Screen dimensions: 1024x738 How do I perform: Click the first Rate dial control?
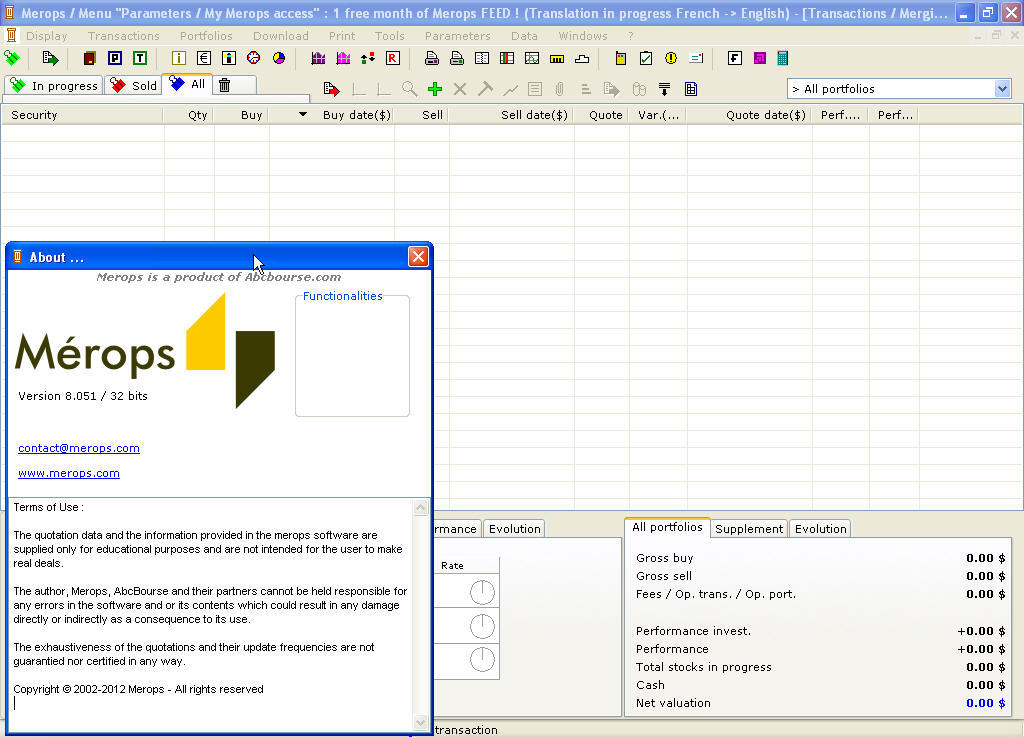482,592
